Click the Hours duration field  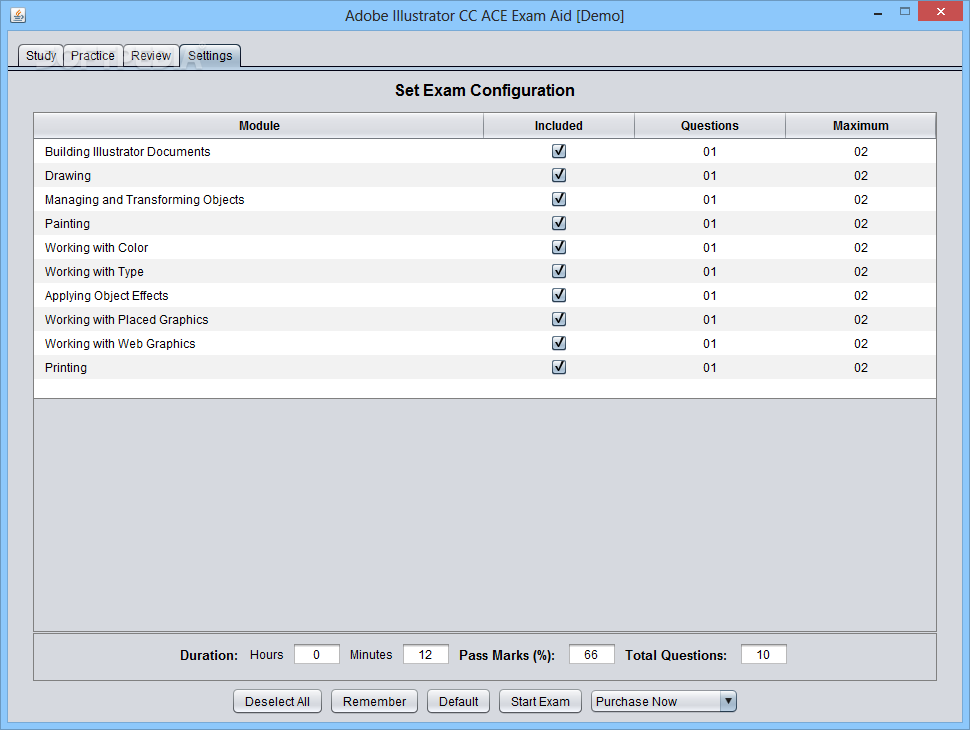pos(317,655)
